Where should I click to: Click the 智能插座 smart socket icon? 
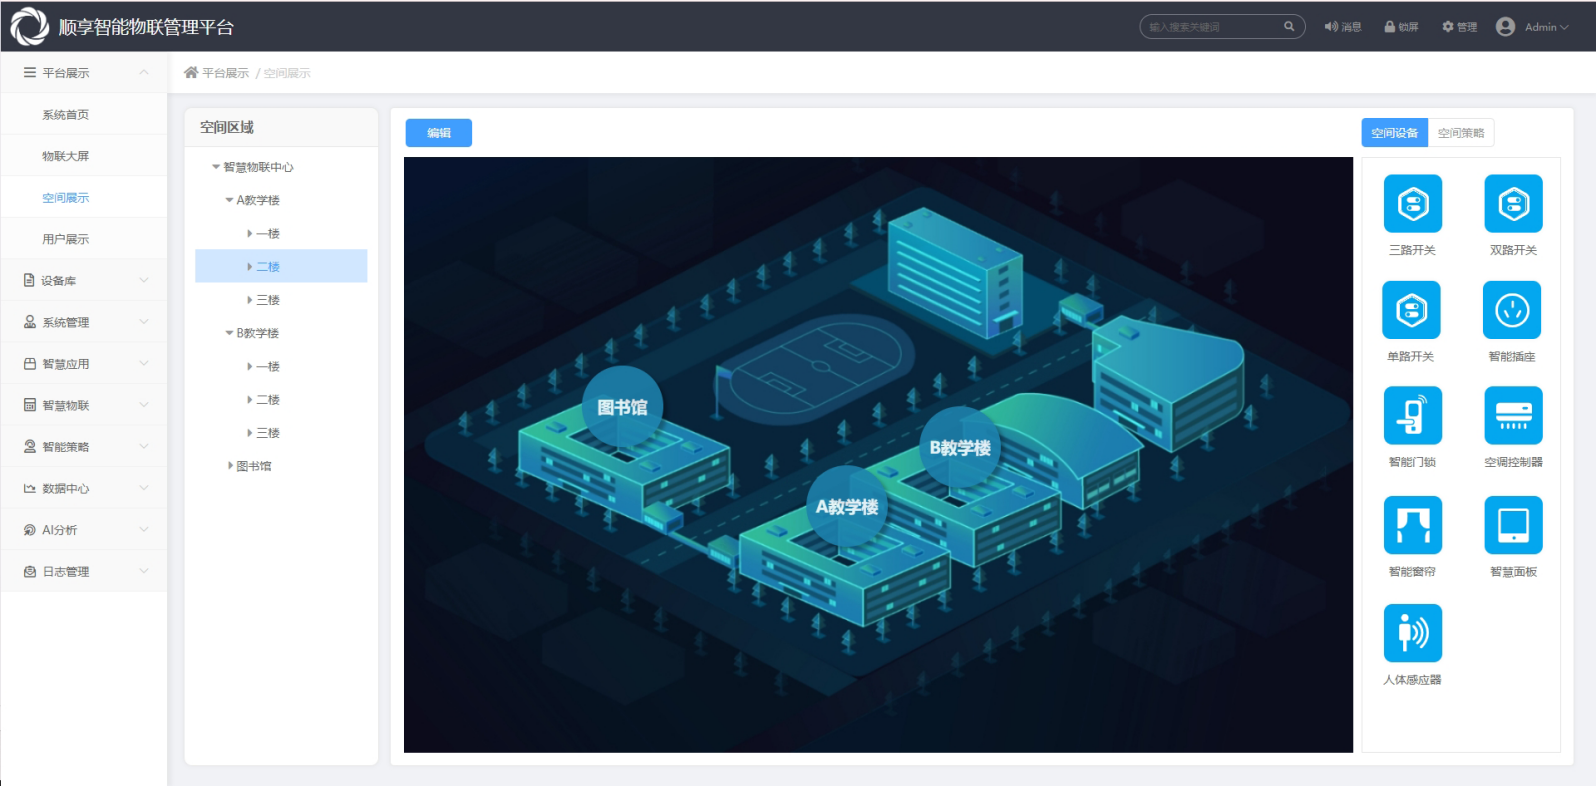click(1511, 310)
